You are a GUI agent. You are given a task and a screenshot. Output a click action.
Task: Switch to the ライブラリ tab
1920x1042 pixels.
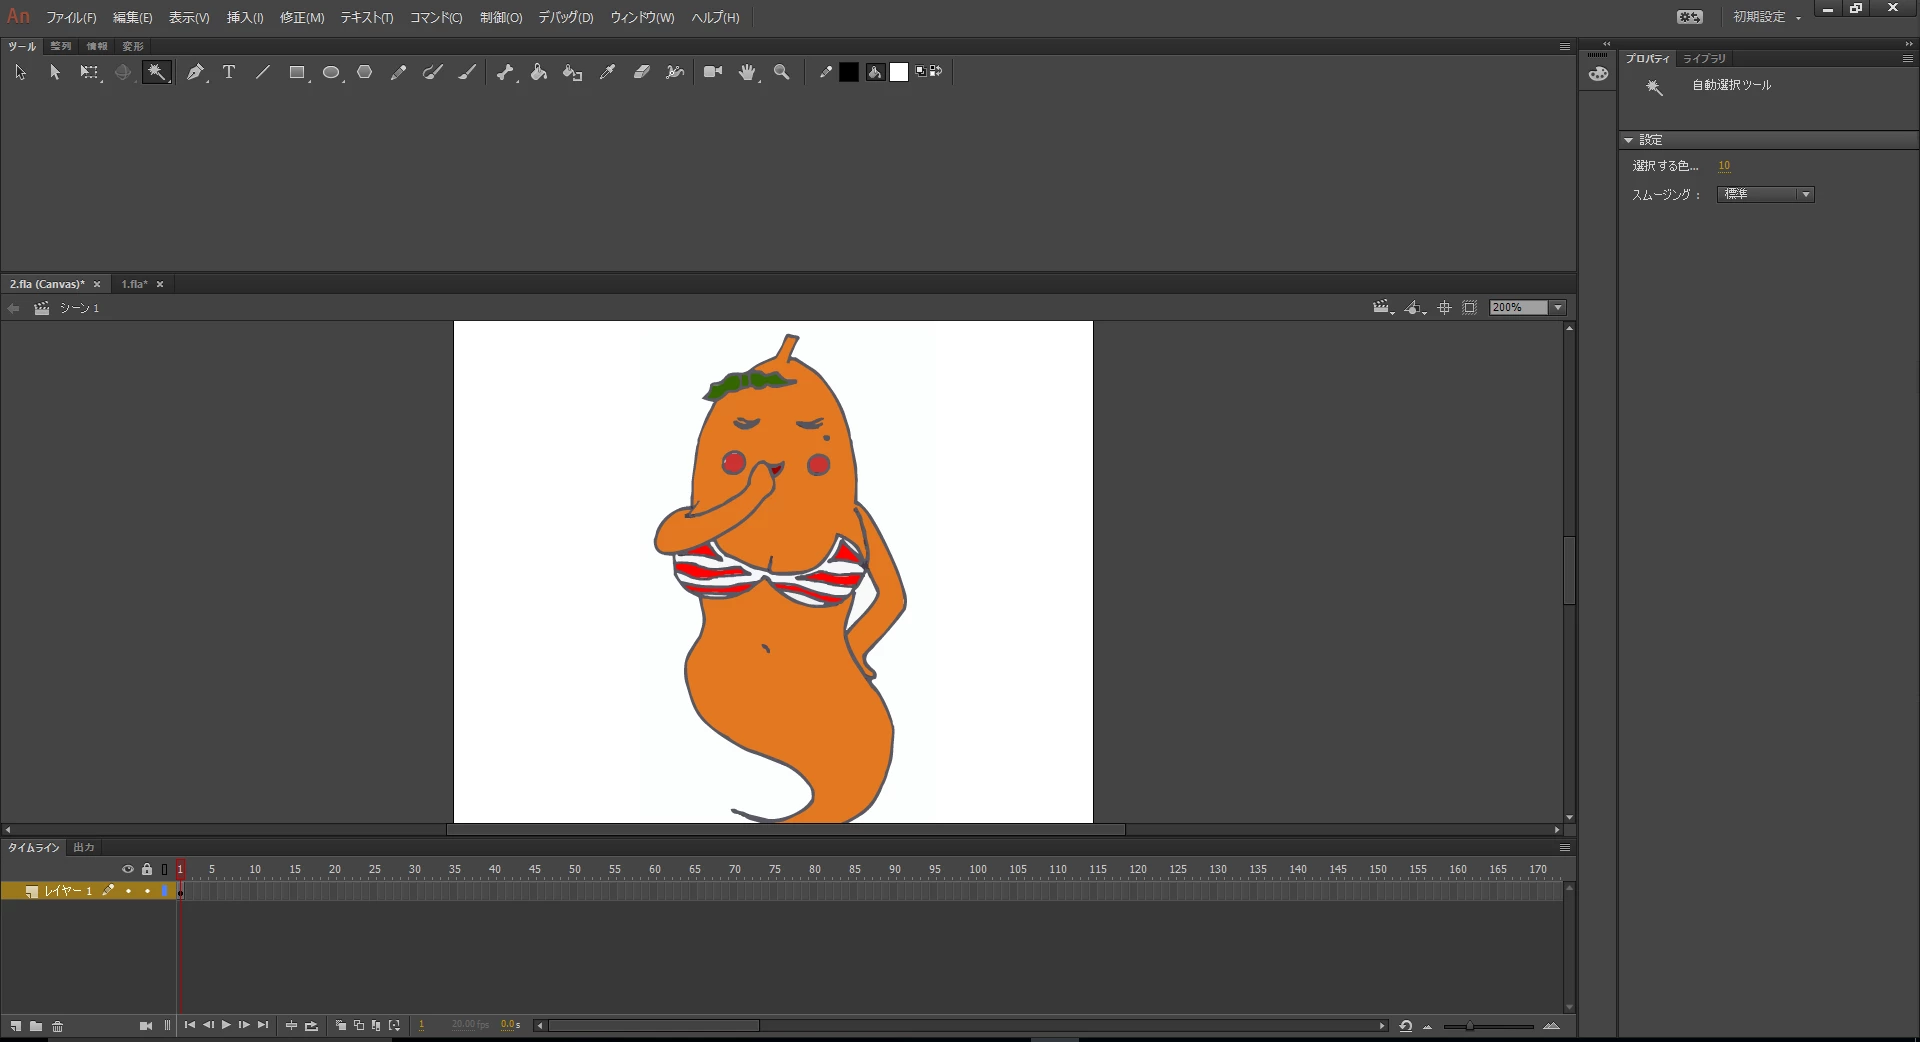[1704, 59]
